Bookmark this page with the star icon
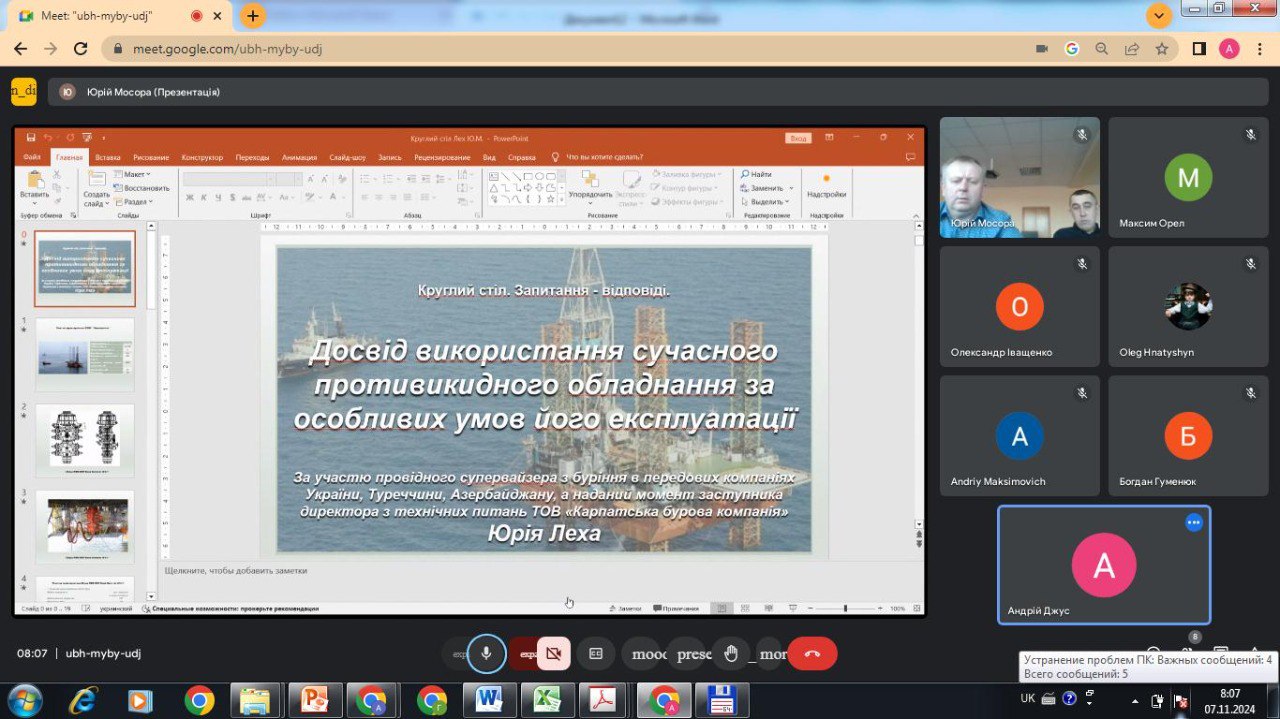1280x719 pixels. coord(1161,48)
